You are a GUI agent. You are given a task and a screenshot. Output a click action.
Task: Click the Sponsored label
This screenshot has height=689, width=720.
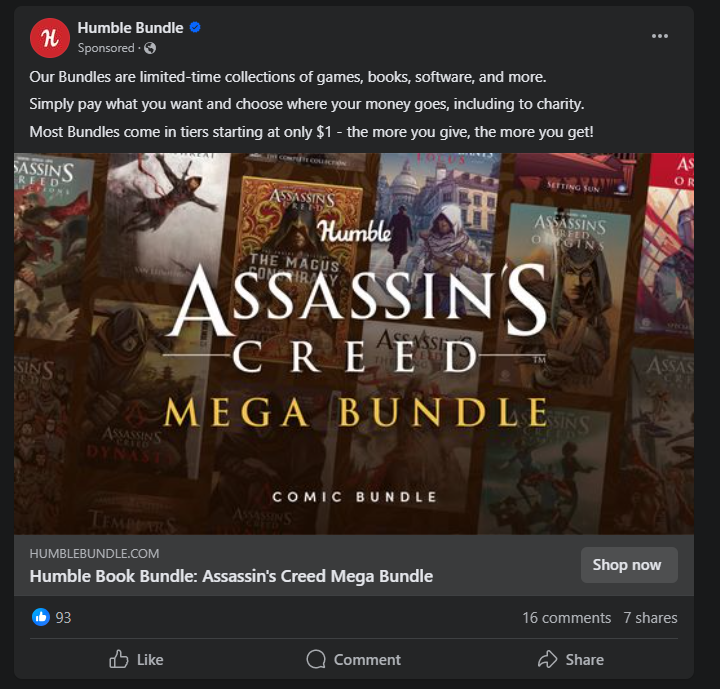[x=106, y=48]
